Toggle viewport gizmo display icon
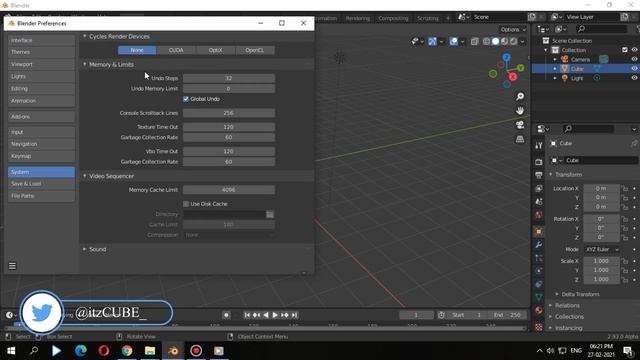Screen dimensions: 640x360 click(x=432, y=41)
